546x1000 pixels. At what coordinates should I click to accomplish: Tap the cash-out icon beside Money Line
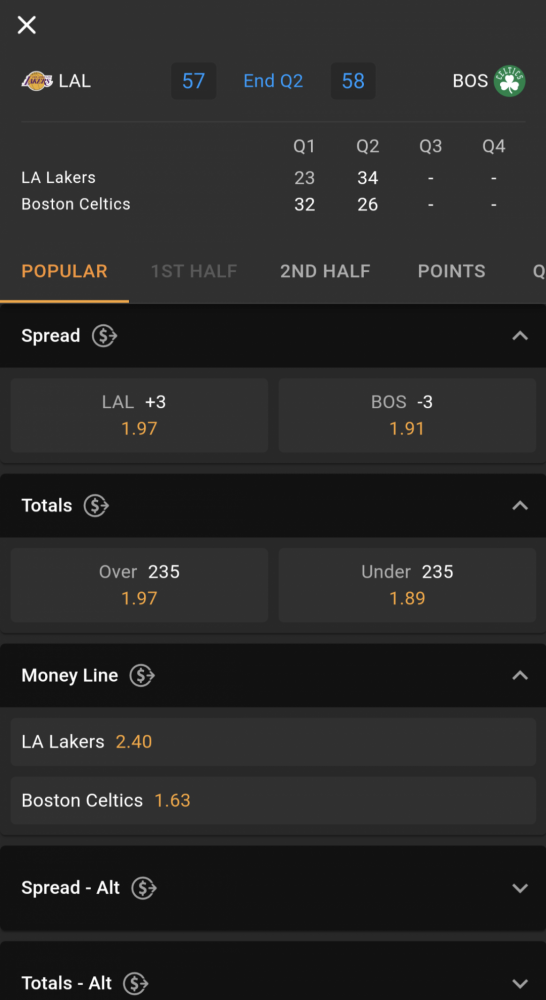tap(142, 675)
